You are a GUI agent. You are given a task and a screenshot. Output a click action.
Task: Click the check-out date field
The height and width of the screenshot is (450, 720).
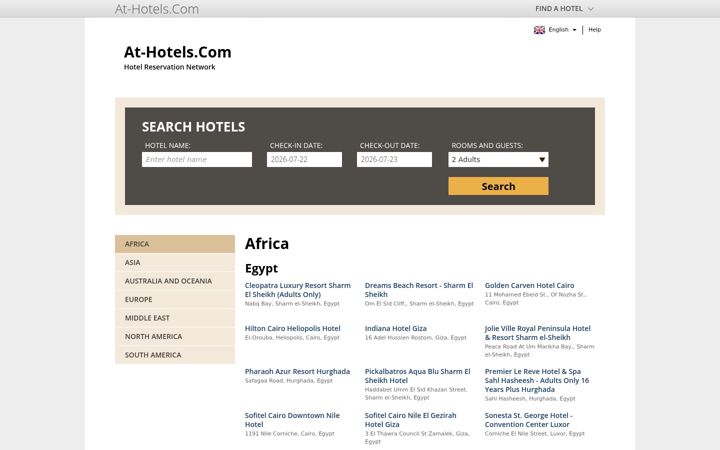coord(394,159)
